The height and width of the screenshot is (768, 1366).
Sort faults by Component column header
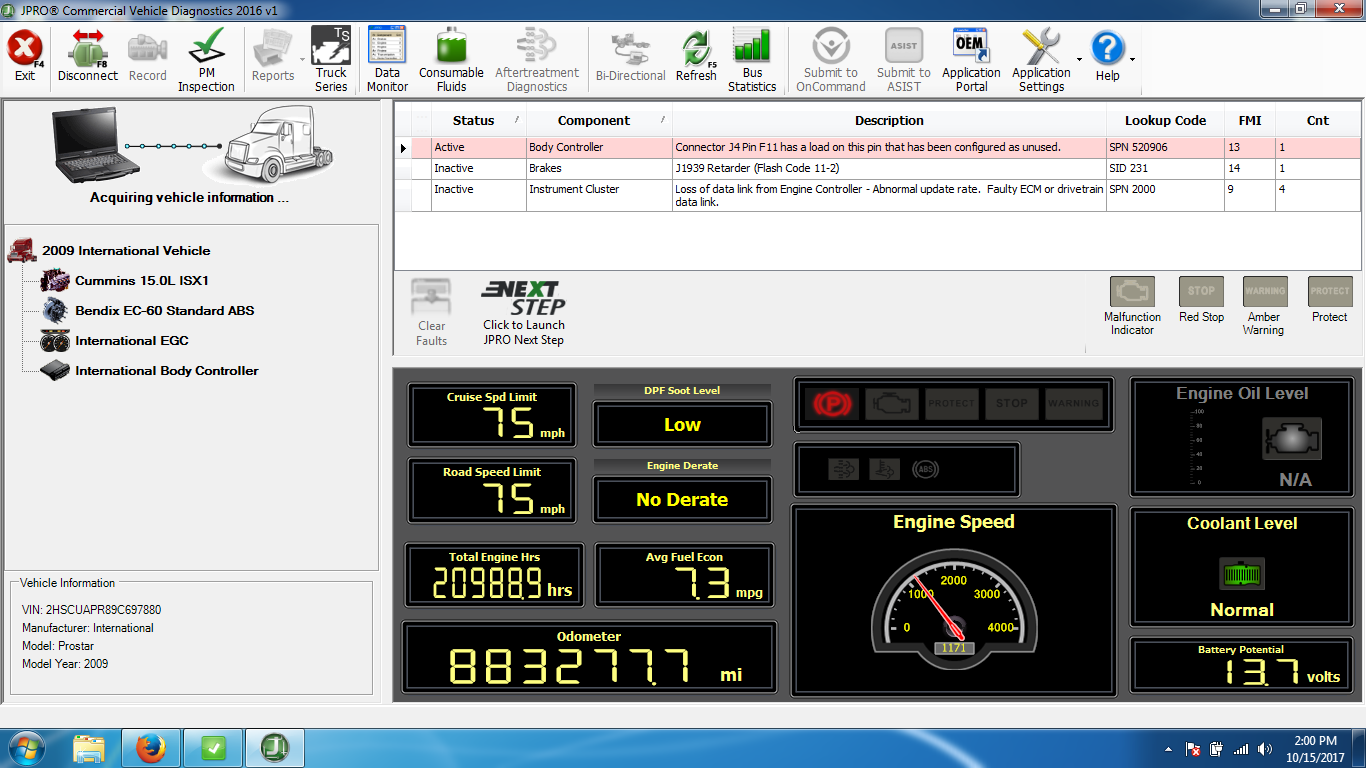(594, 121)
